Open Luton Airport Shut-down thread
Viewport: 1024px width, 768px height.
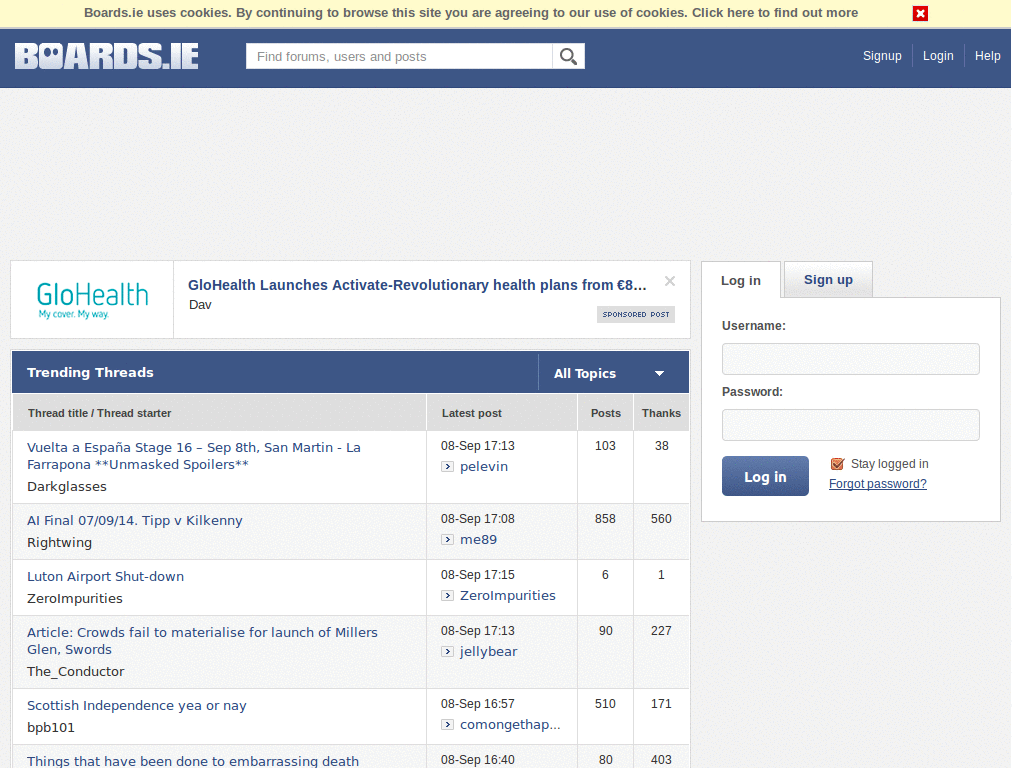tap(105, 577)
